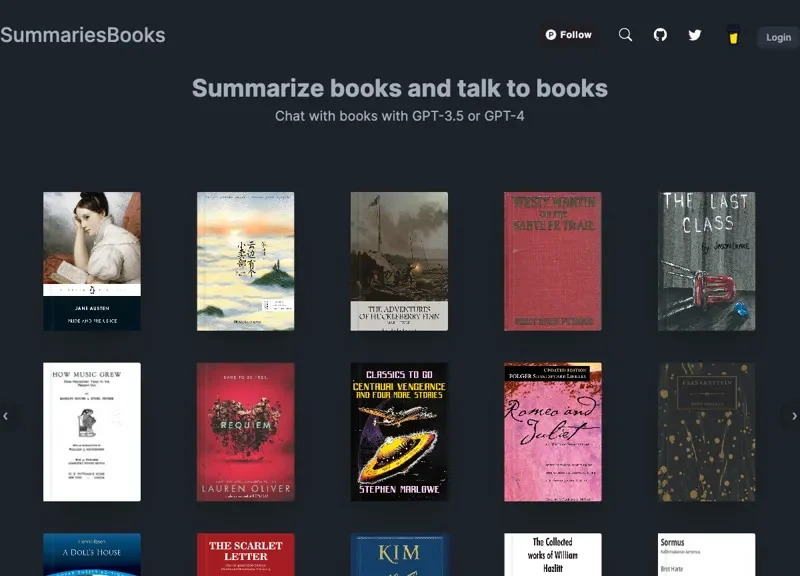800x576 pixels.
Task: Click the Login button
Action: click(x=778, y=37)
